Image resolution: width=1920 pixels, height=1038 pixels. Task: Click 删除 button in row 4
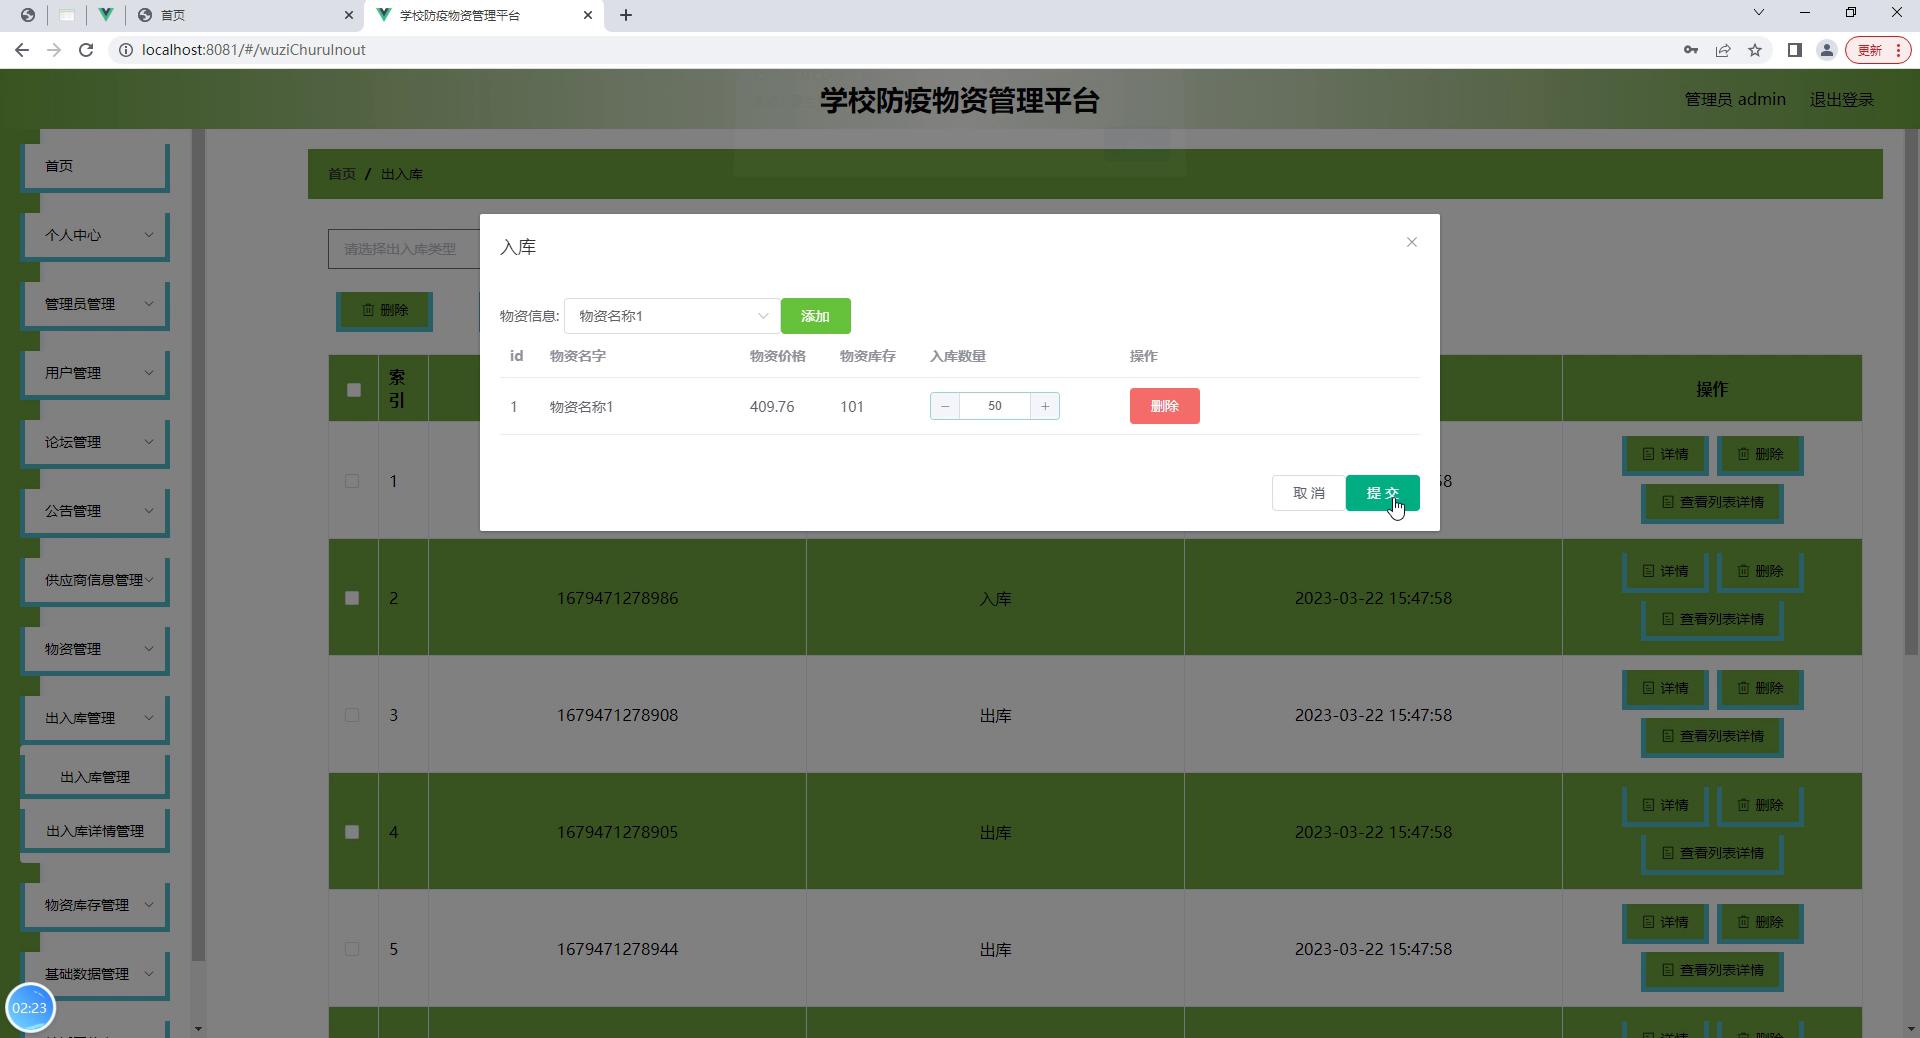click(x=1760, y=805)
